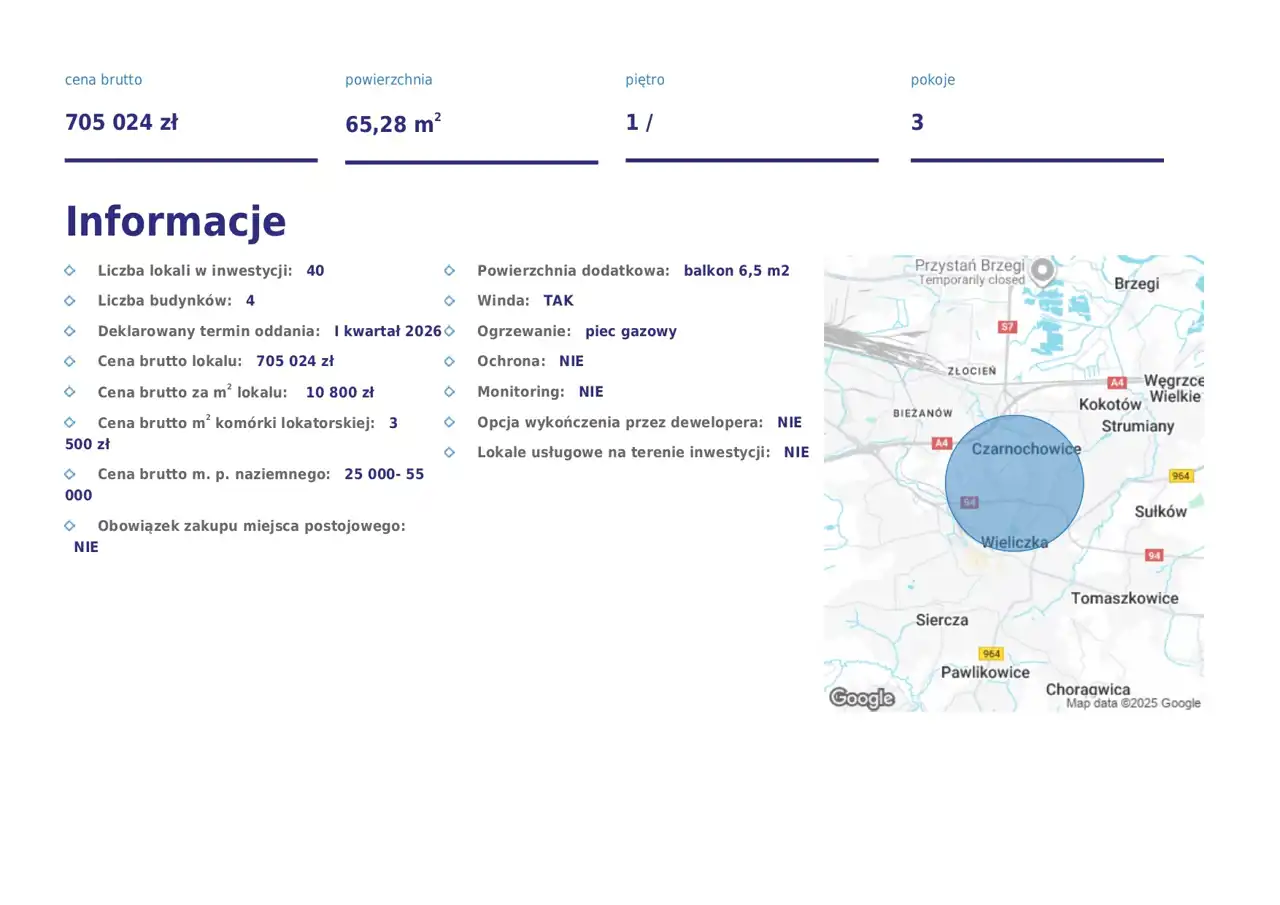Click the Informacje heading

[x=175, y=221]
